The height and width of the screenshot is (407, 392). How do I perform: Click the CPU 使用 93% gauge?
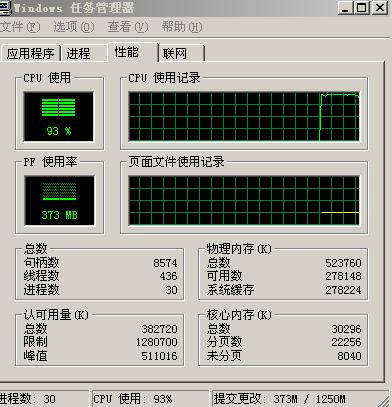(59, 117)
